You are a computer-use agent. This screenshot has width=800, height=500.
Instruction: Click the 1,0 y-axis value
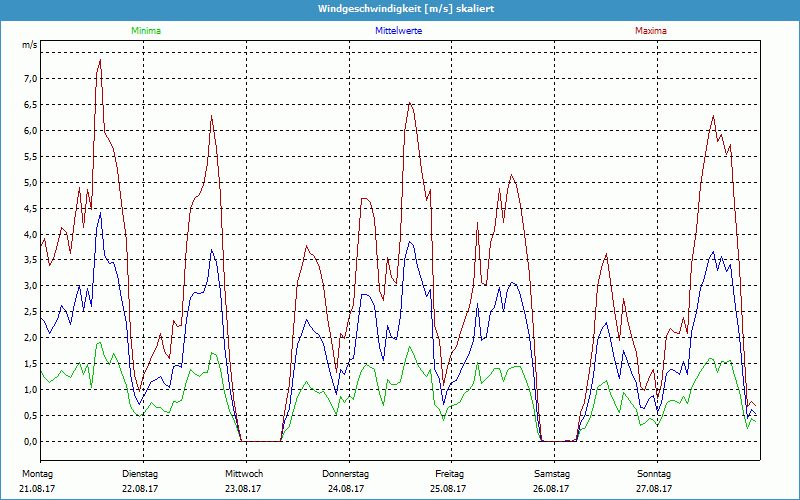31,390
